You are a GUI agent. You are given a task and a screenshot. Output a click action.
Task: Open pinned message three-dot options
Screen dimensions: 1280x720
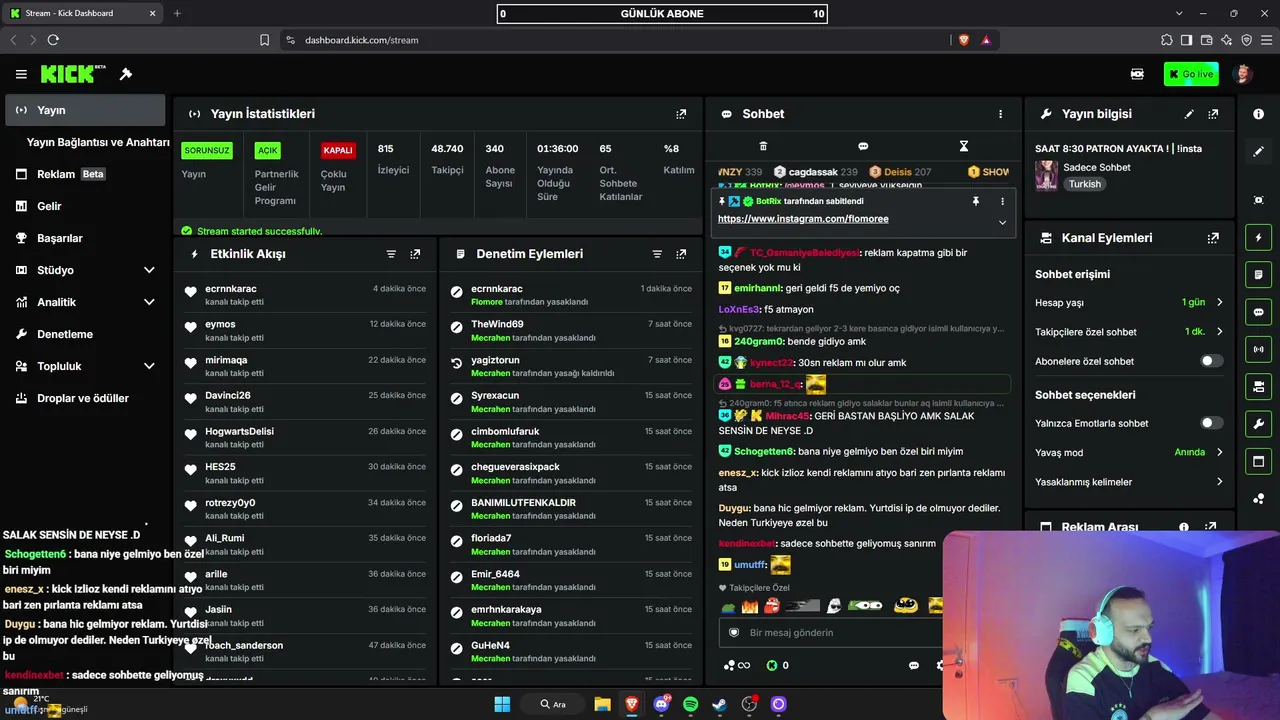pos(1002,201)
